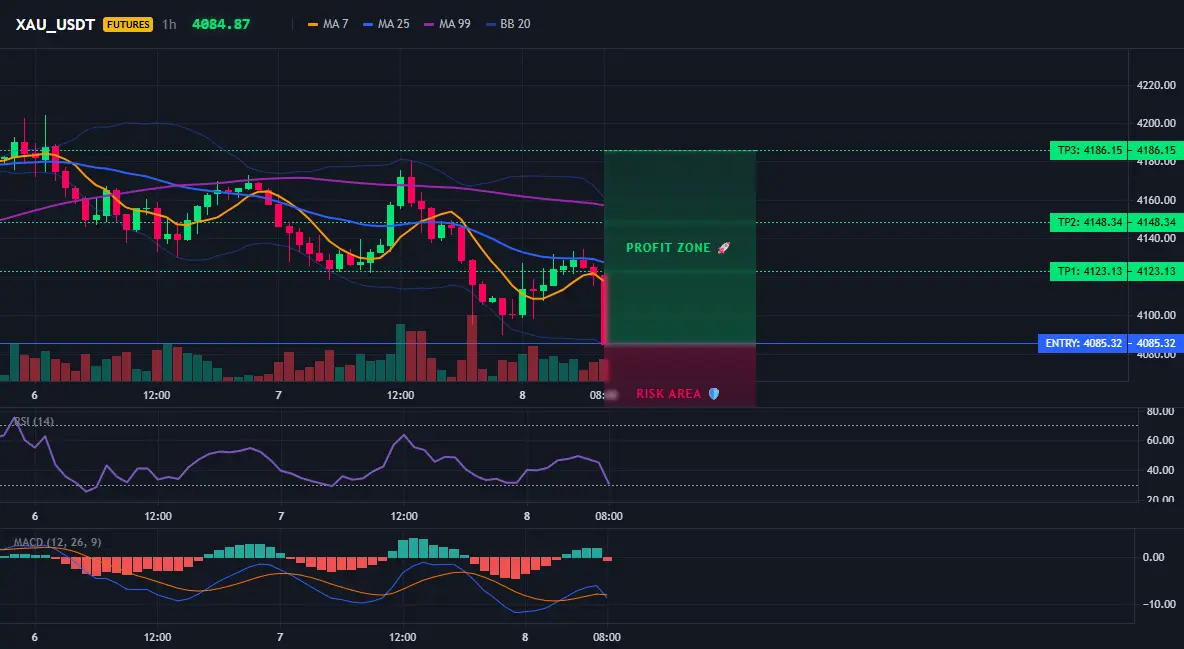Click the shield icon beside RISK AREA
1184x649 pixels.
[714, 394]
